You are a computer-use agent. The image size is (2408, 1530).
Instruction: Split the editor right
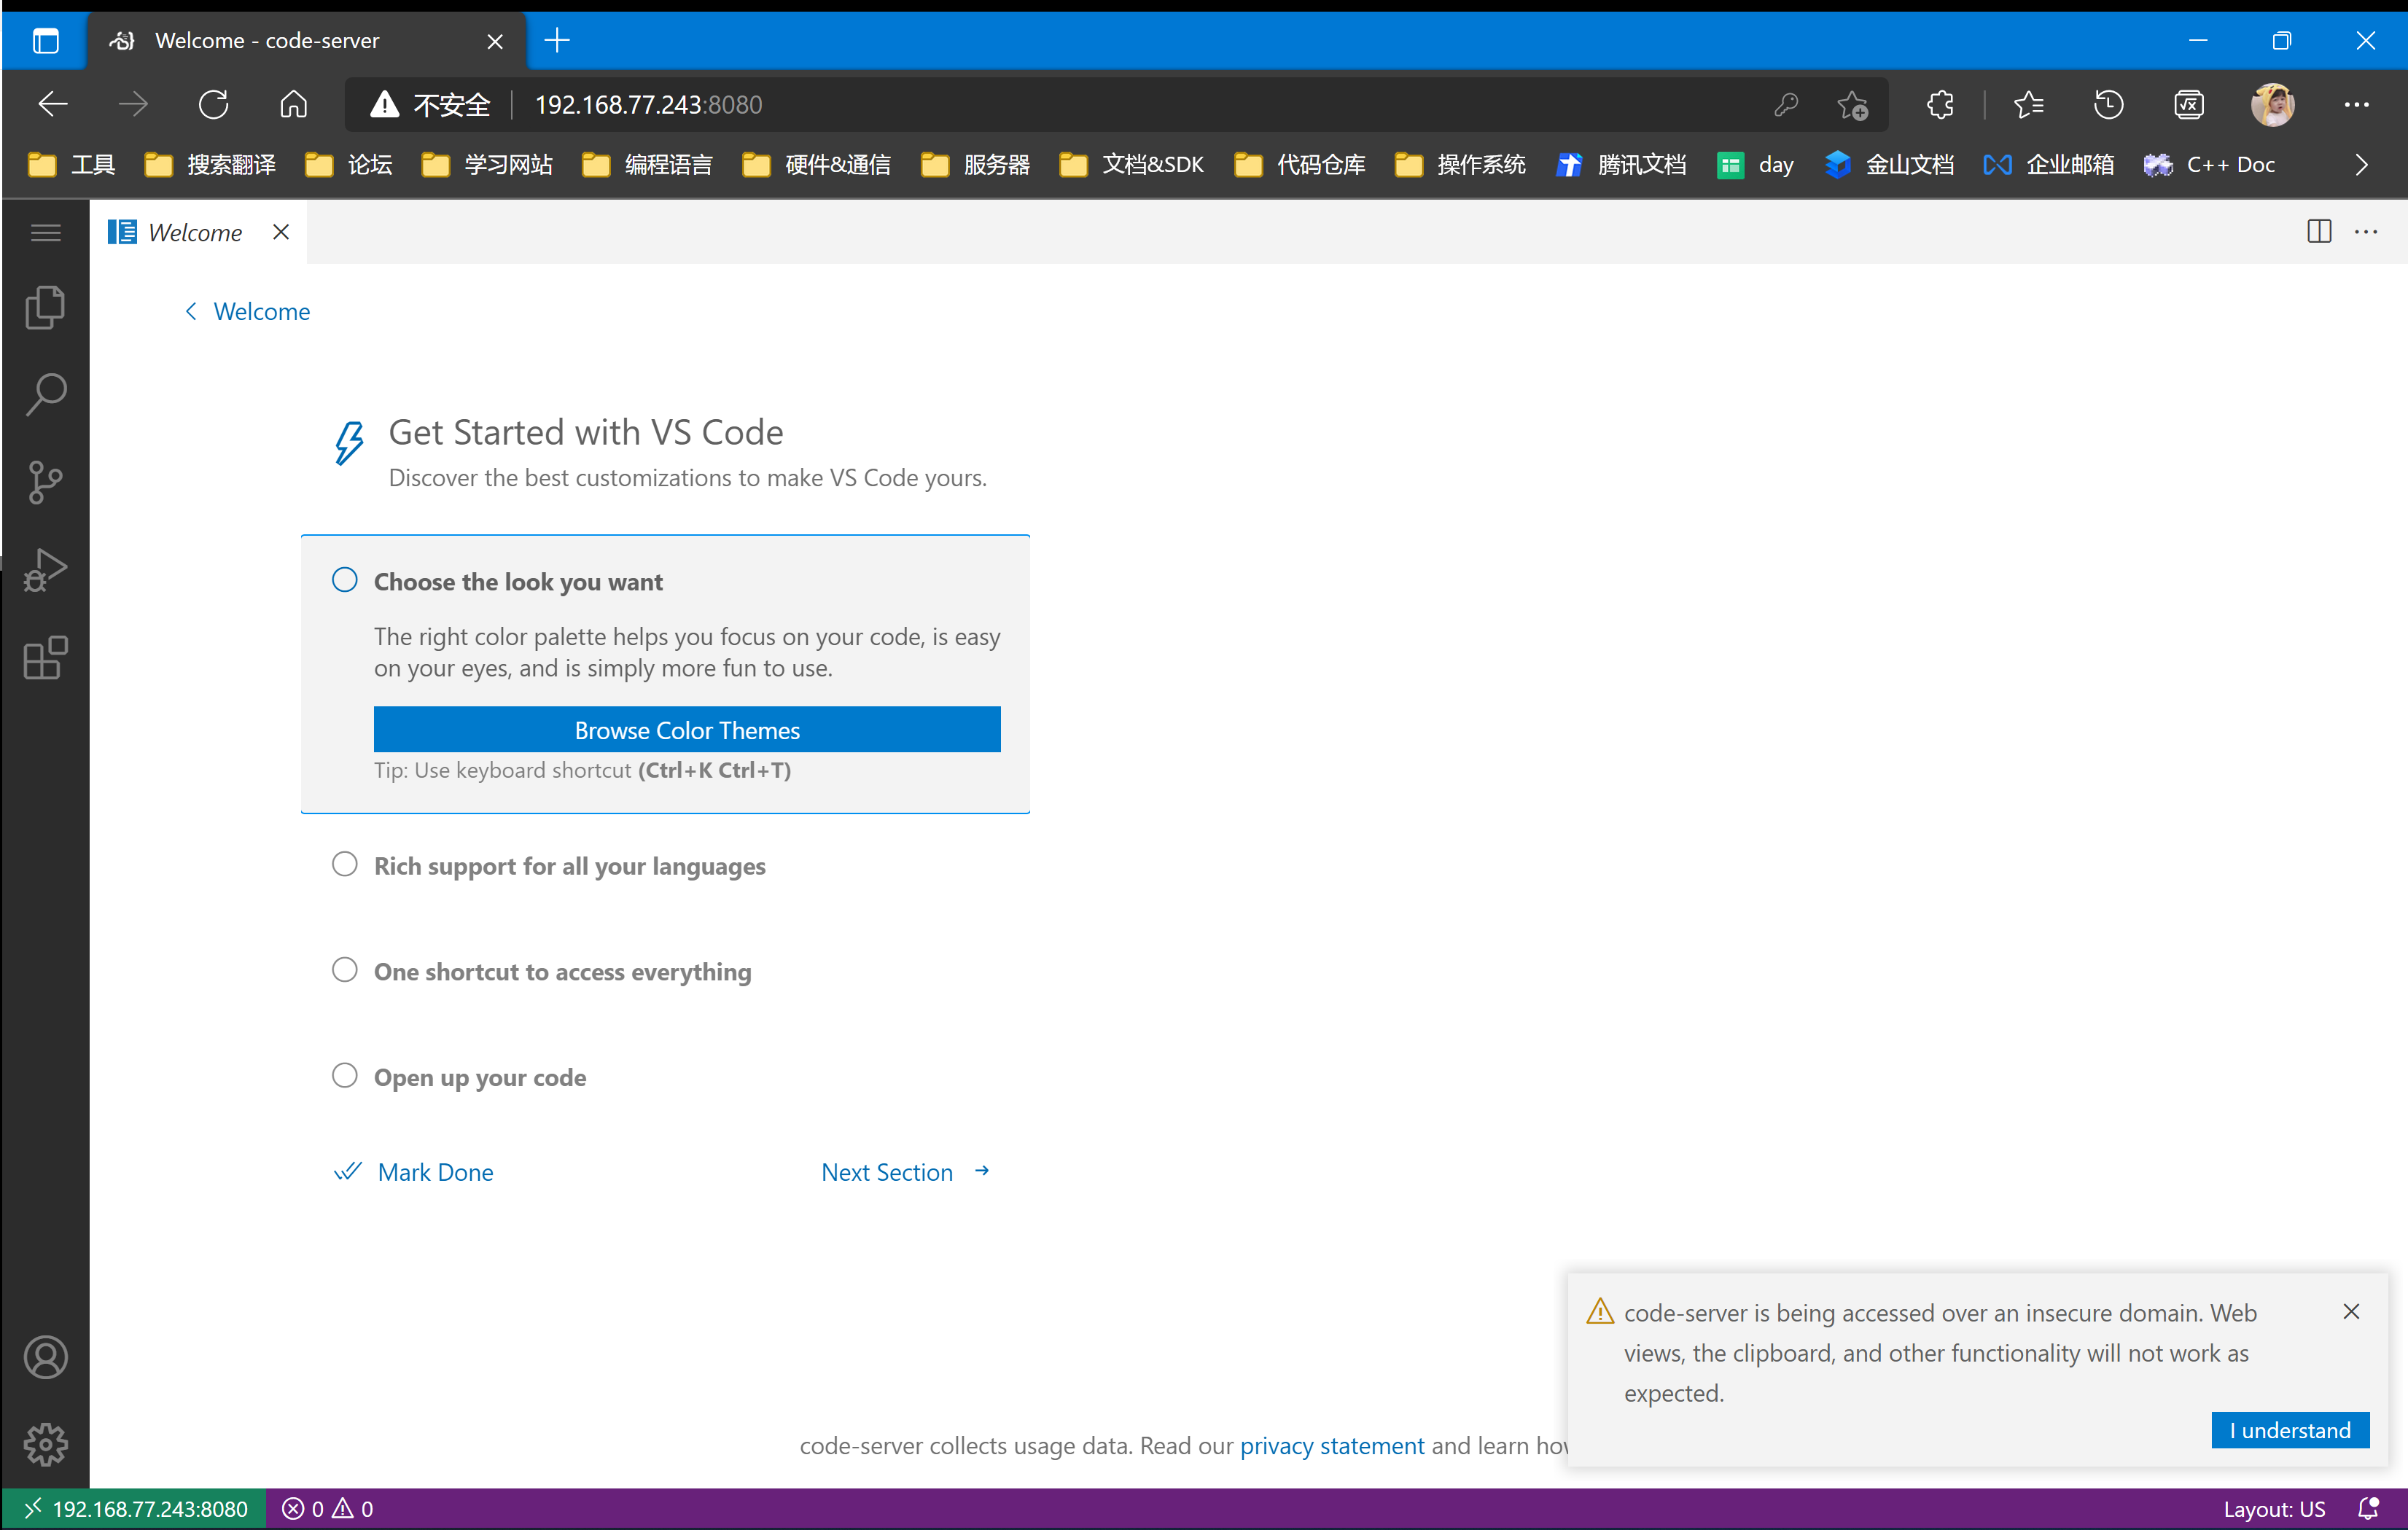(2319, 232)
